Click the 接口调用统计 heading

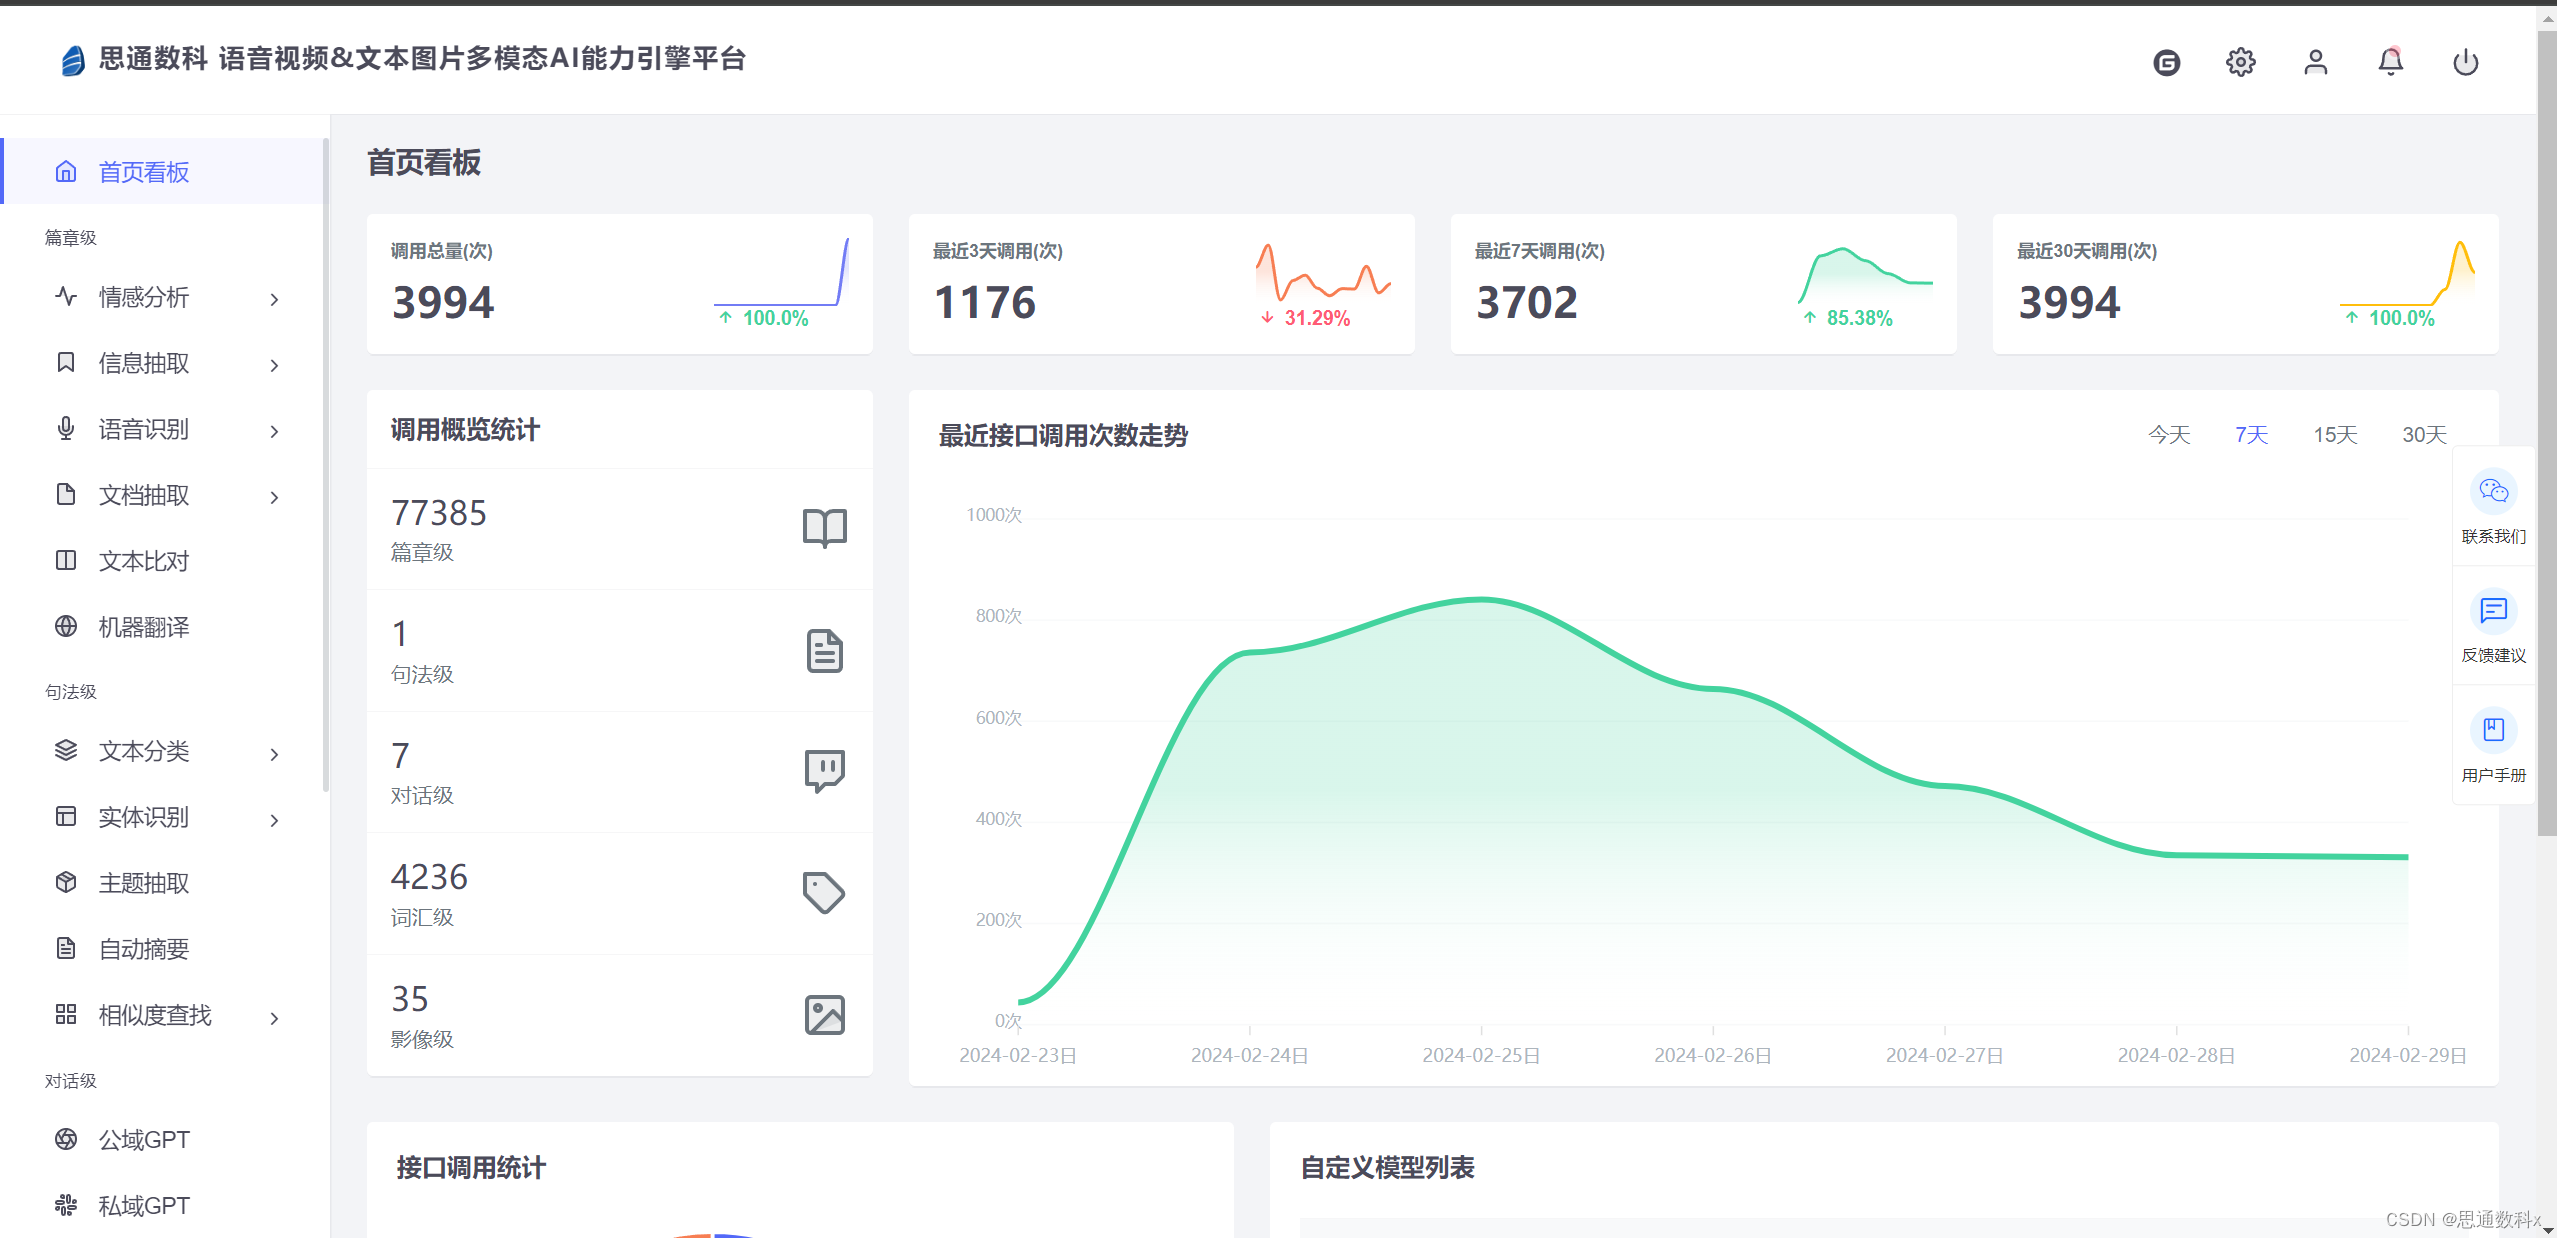click(x=471, y=1167)
